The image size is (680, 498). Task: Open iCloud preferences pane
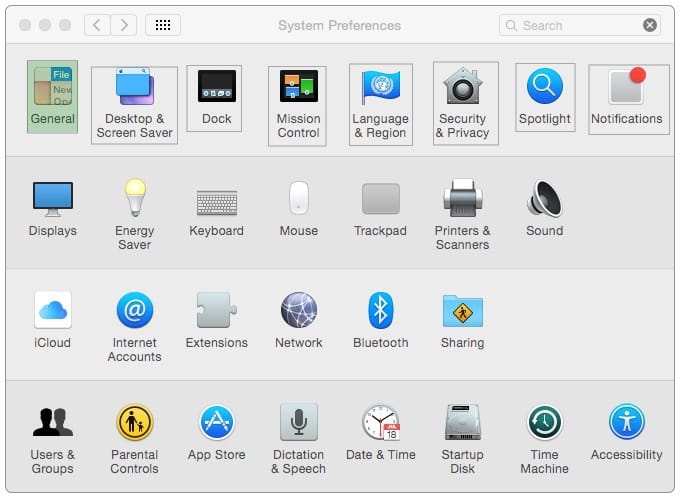pos(52,311)
